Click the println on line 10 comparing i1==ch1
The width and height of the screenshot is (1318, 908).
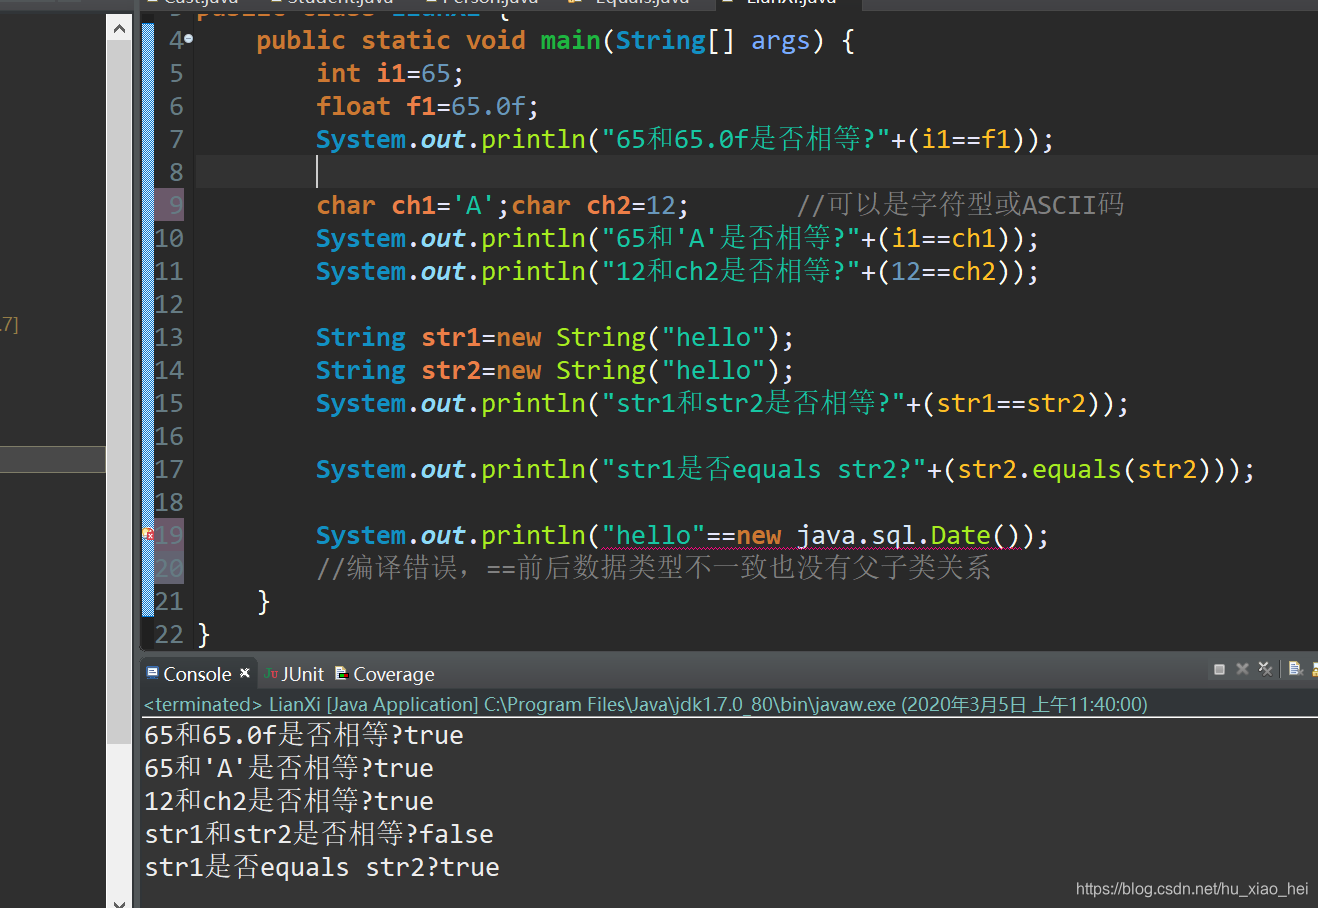pyautogui.click(x=677, y=238)
